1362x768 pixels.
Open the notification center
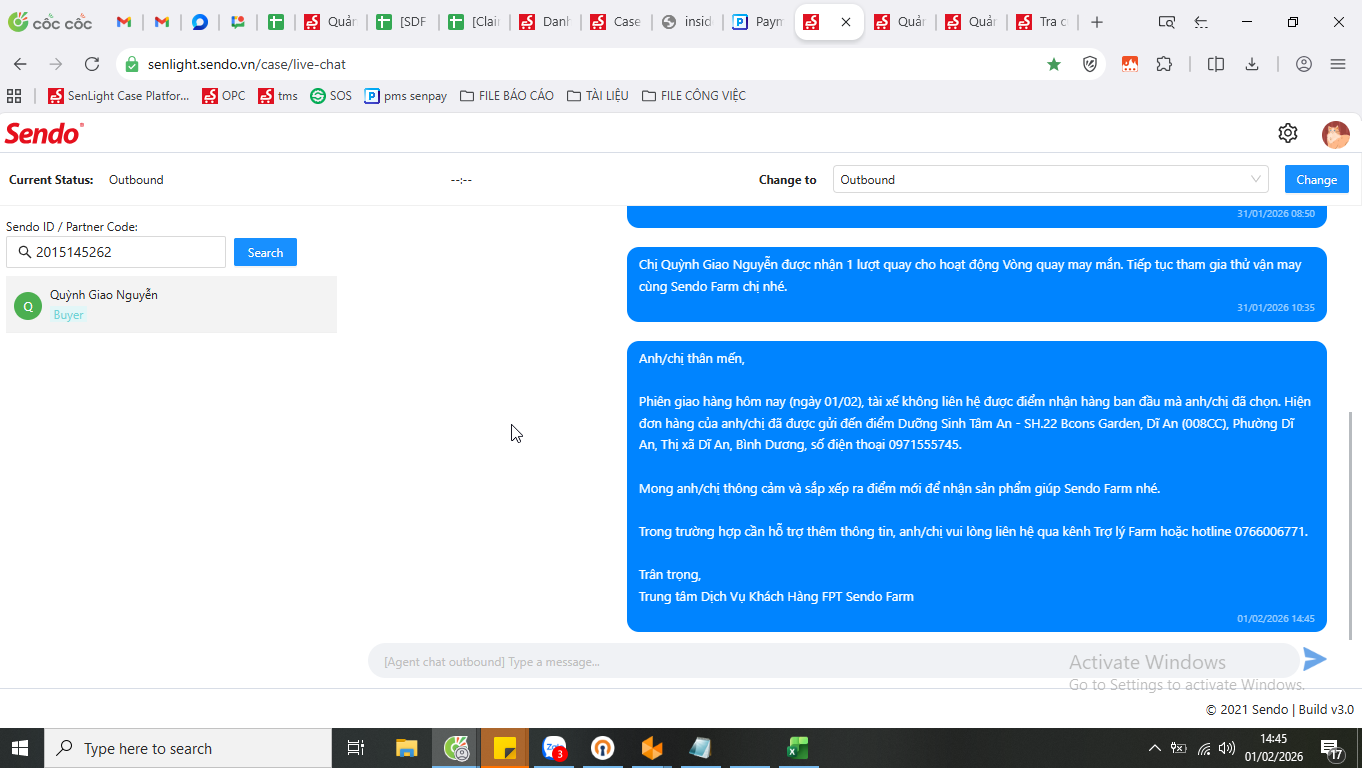pyautogui.click(x=1332, y=748)
